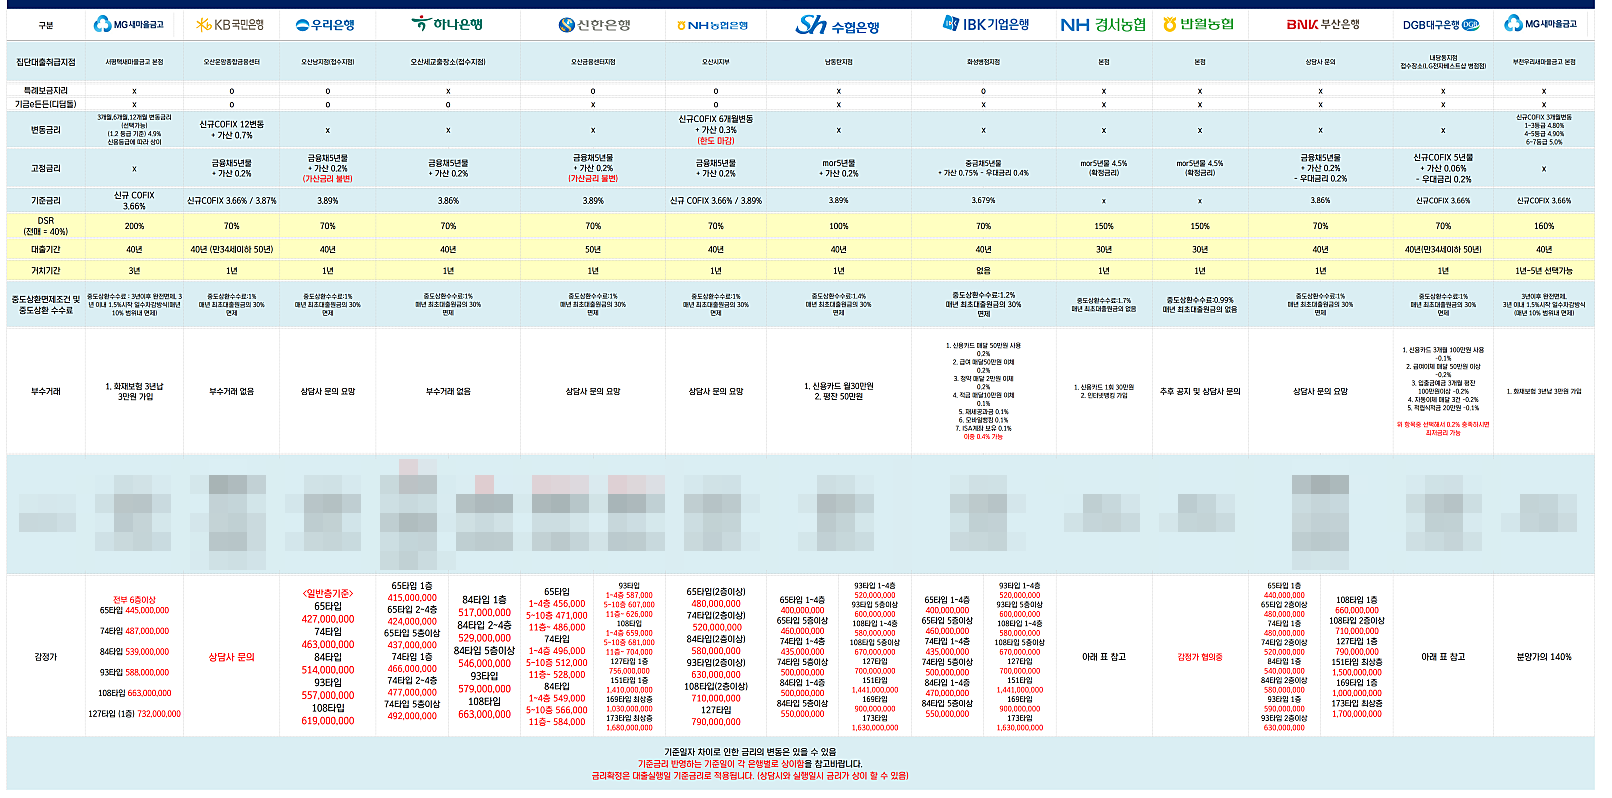Click the NH농협은행 logo
Screen dimensions: 1612x798
712,25
